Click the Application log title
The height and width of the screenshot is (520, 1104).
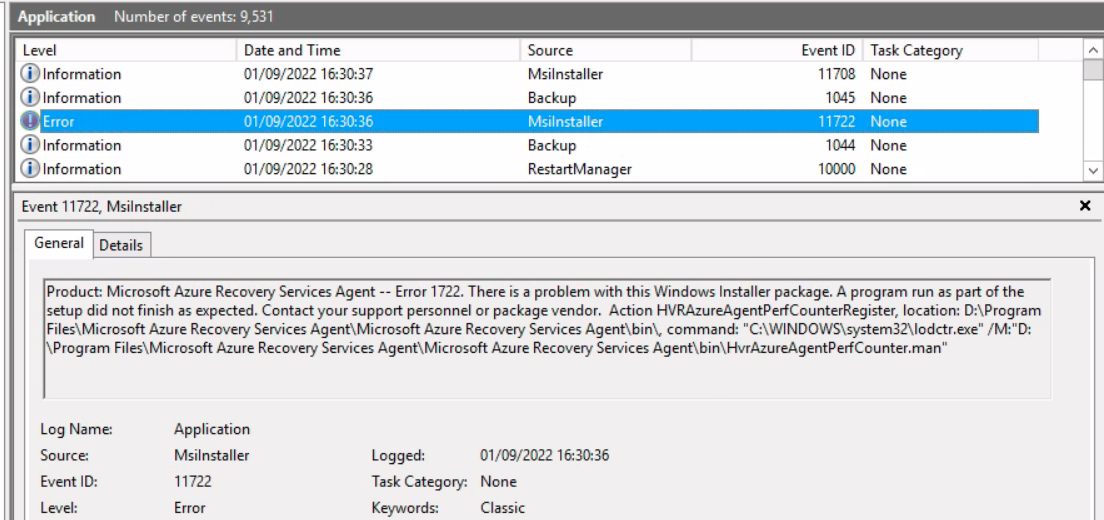click(57, 17)
